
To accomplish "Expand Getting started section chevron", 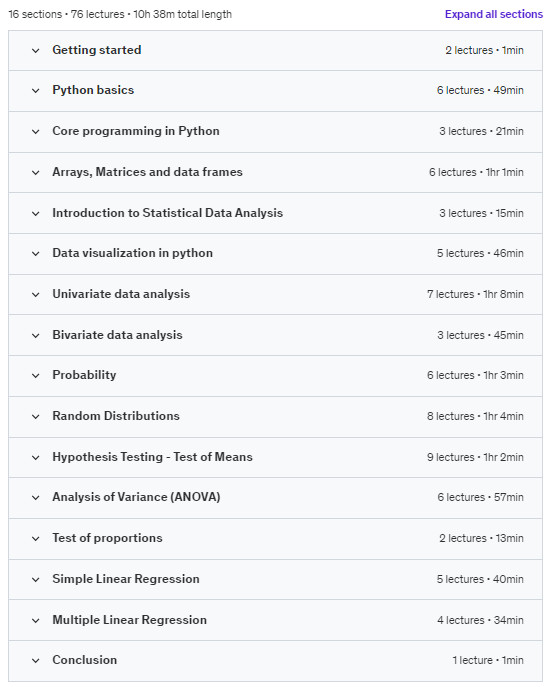I will point(35,51).
